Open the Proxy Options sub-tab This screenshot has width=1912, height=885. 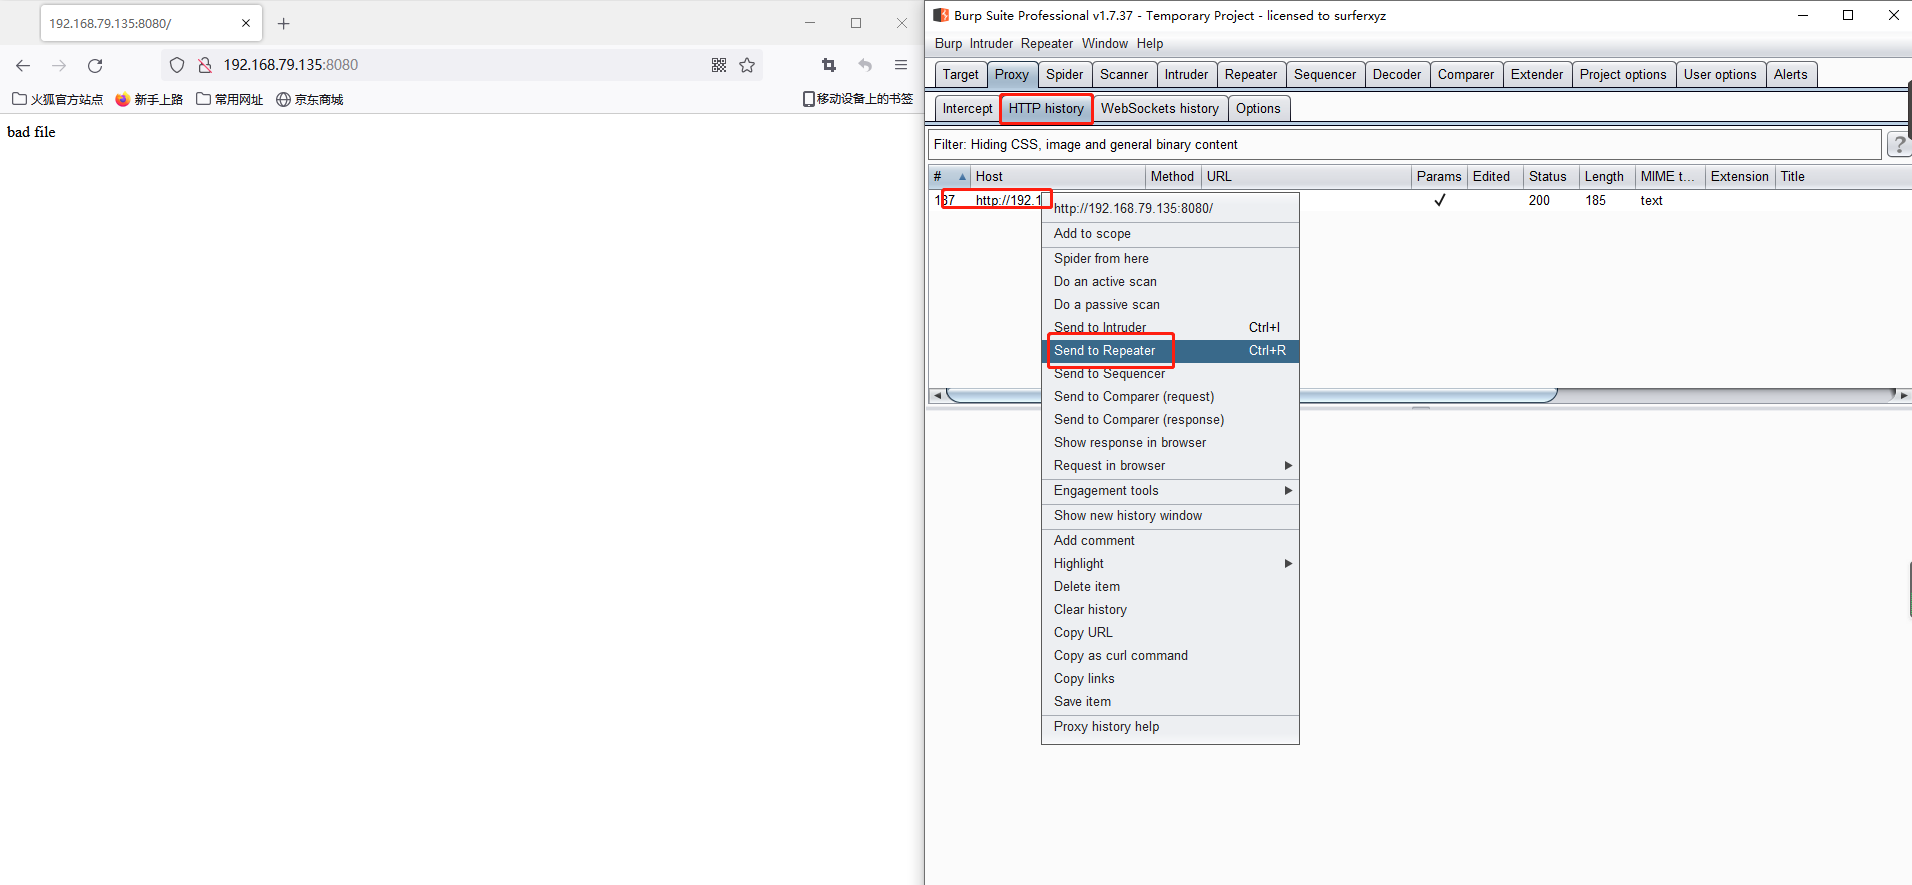coord(1258,109)
